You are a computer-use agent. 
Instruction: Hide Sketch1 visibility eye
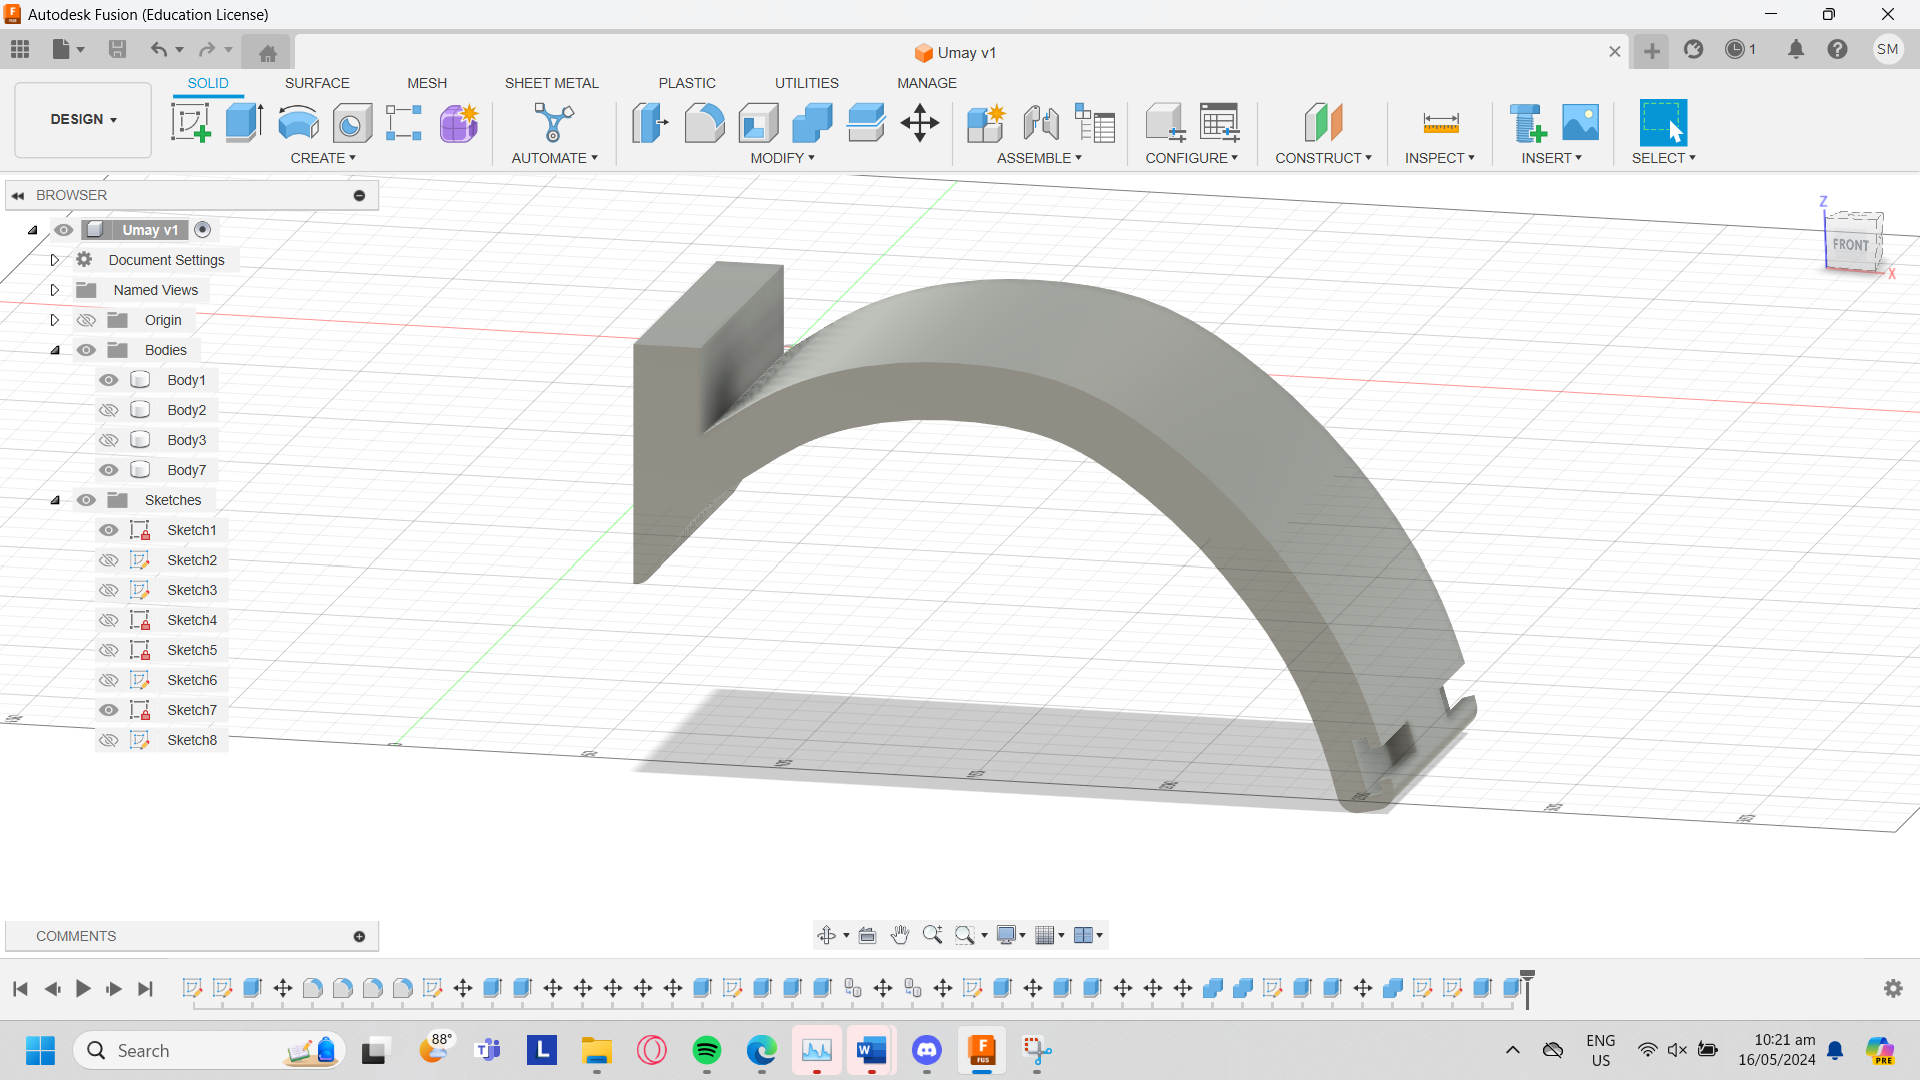click(109, 530)
